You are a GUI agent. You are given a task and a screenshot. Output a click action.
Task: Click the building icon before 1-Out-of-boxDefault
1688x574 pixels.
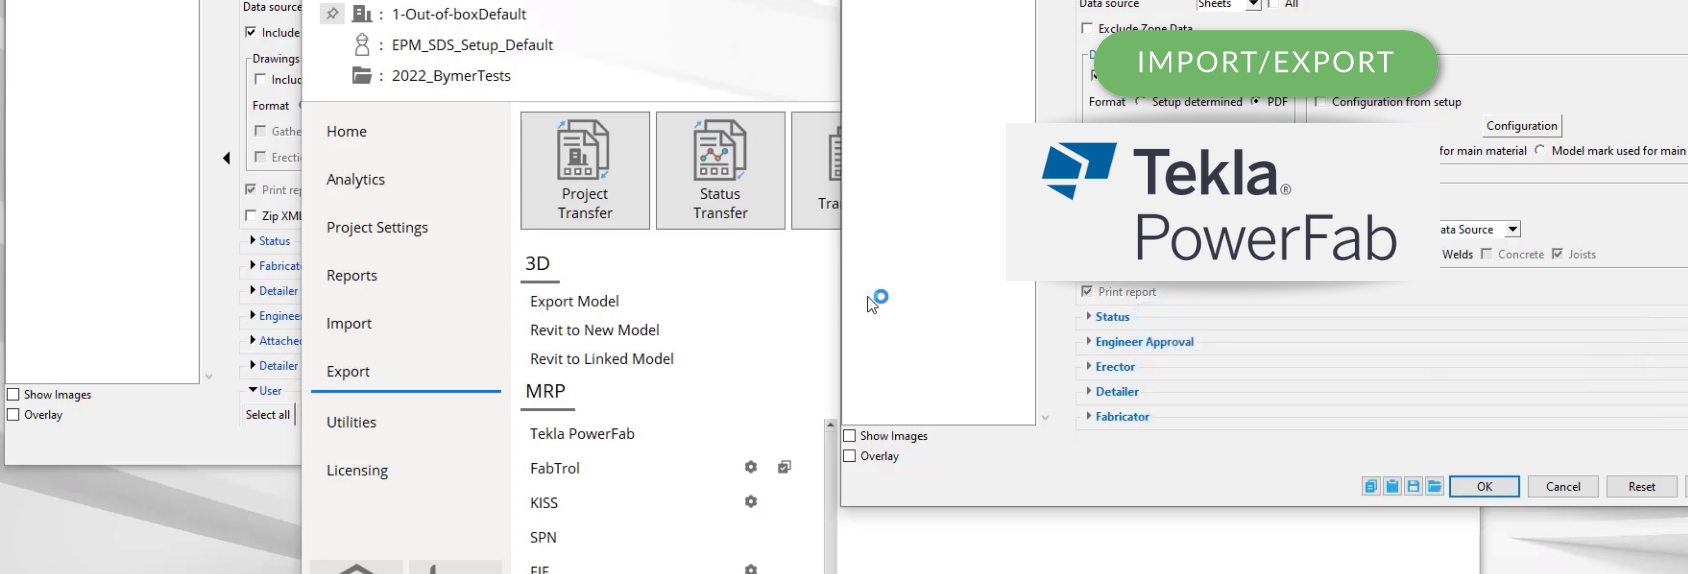(362, 14)
